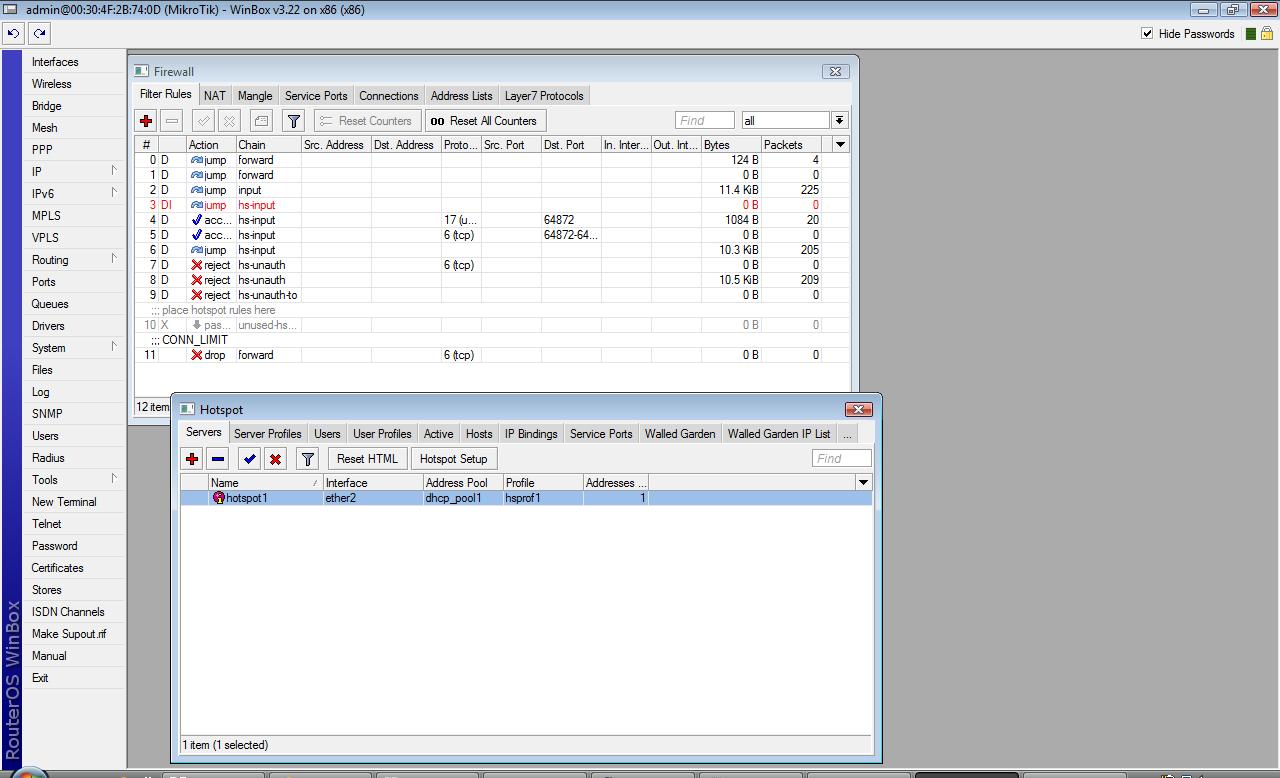
Task: Open the Filter funnel in Hotspot toolbar
Action: pos(308,459)
